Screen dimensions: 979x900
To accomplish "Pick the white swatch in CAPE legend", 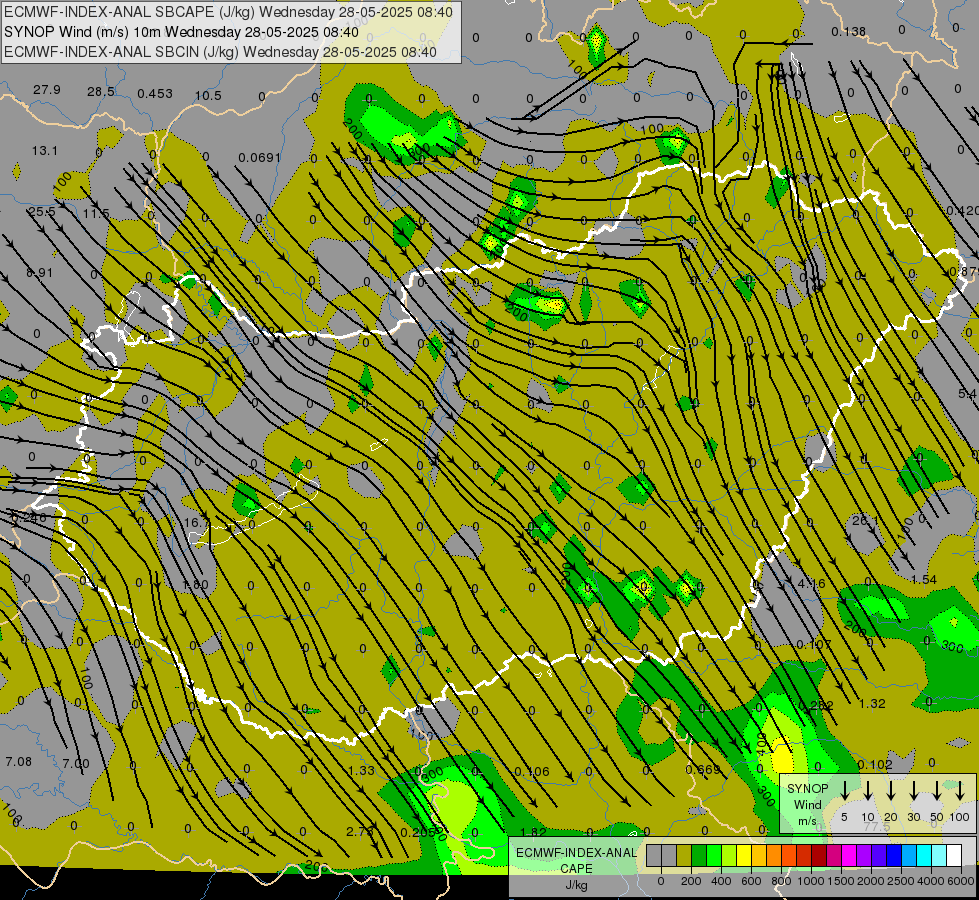I will pyautogui.click(x=954, y=856).
